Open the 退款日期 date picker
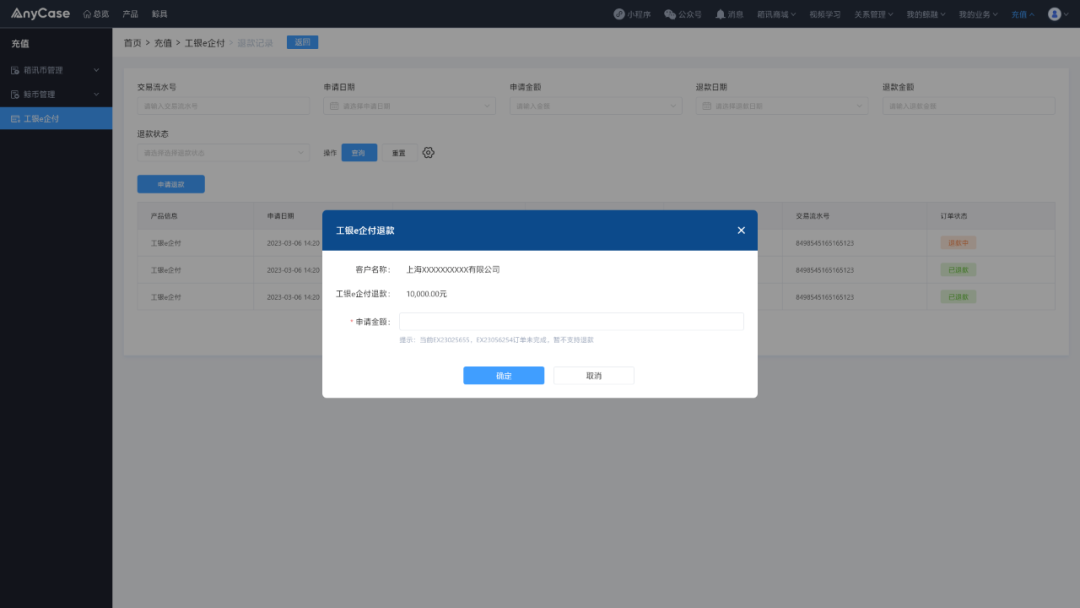The height and width of the screenshot is (608, 1080). pos(782,106)
